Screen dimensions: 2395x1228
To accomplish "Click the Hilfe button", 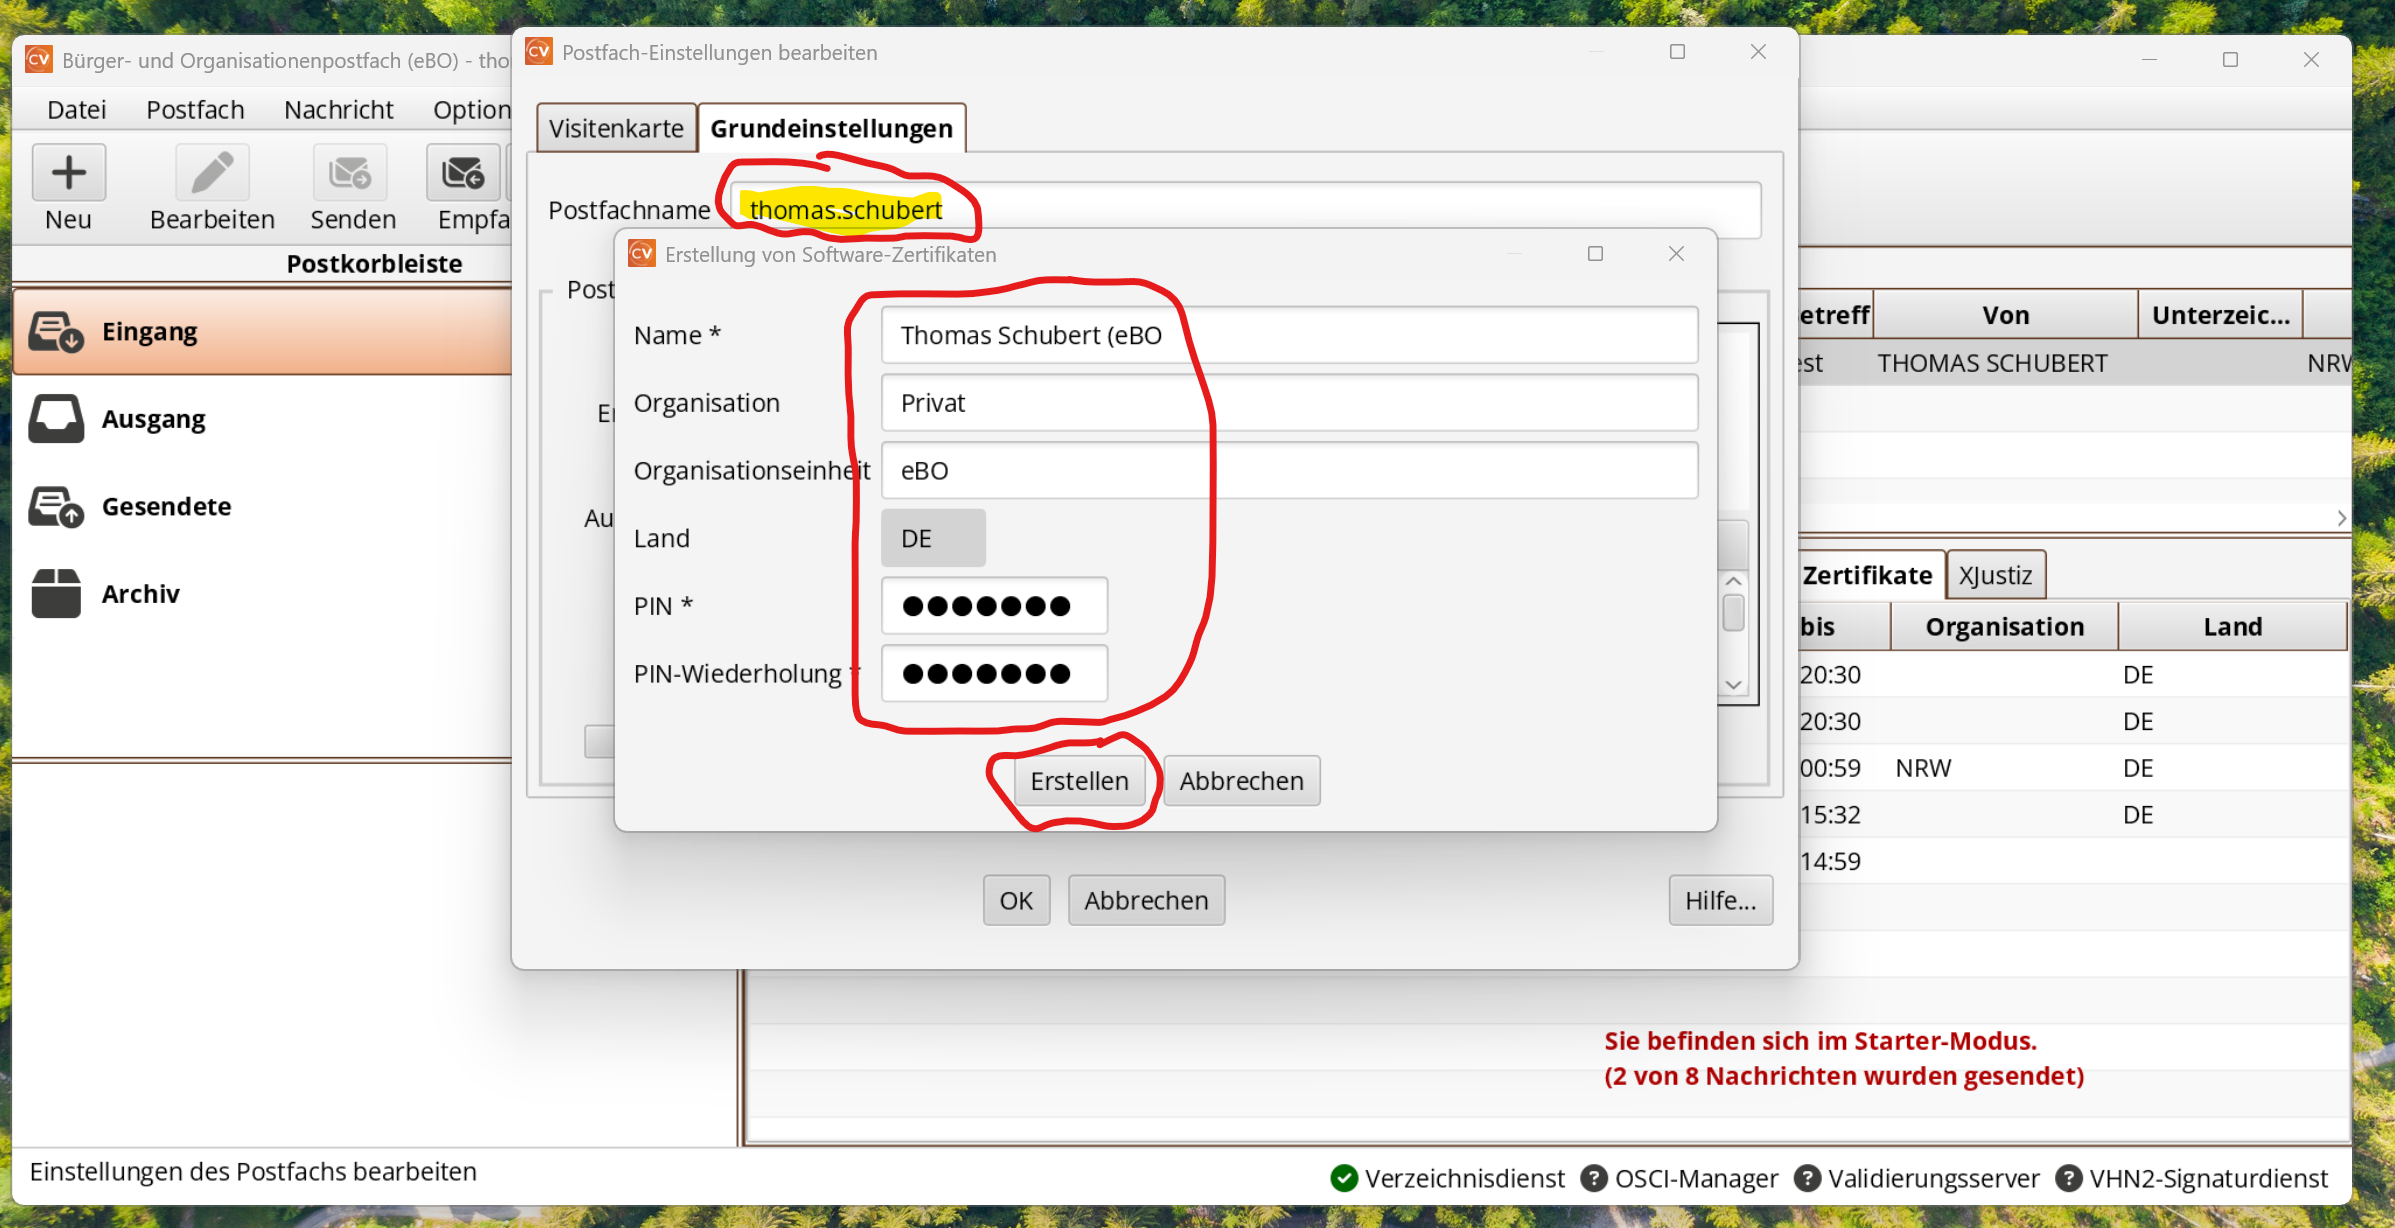I will [1720, 900].
